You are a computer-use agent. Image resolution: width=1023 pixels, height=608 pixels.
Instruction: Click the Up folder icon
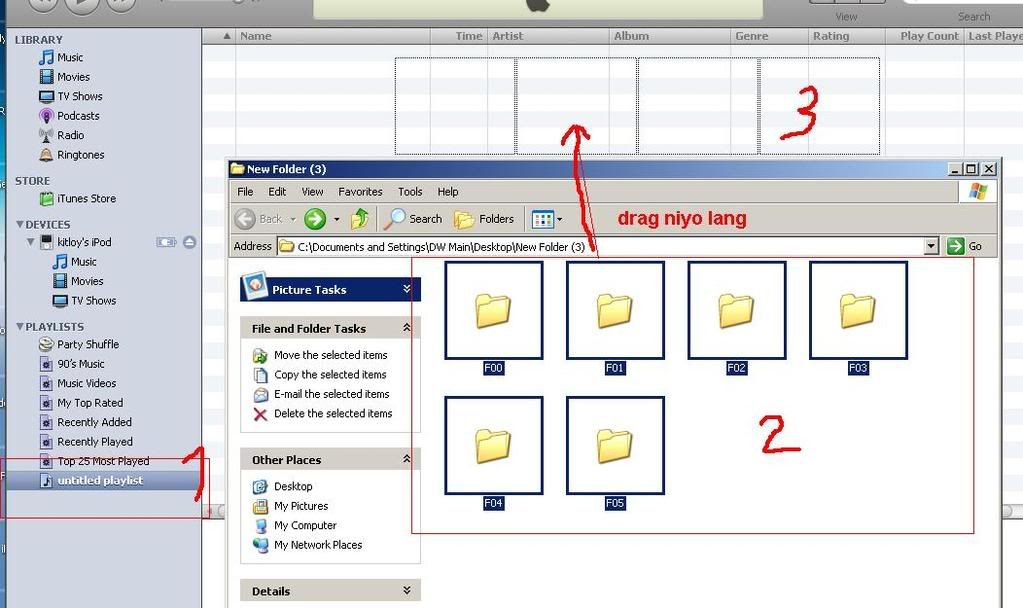point(360,219)
